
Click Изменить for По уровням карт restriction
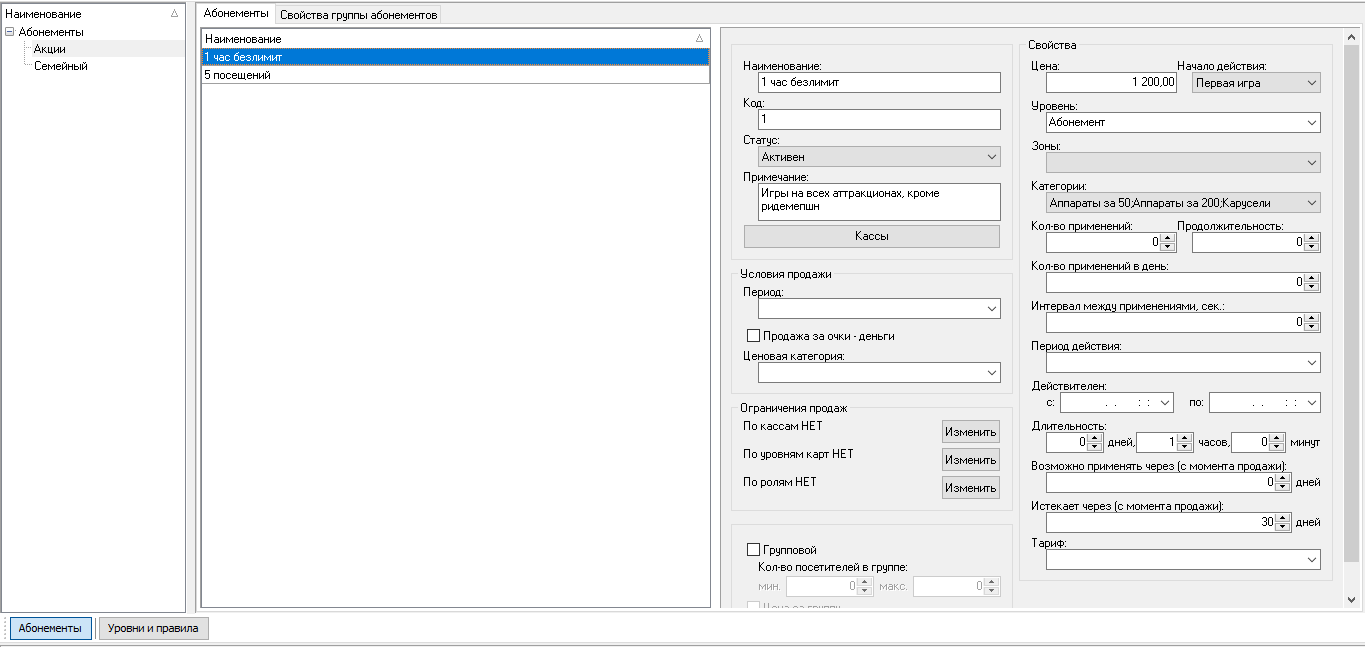[970, 460]
